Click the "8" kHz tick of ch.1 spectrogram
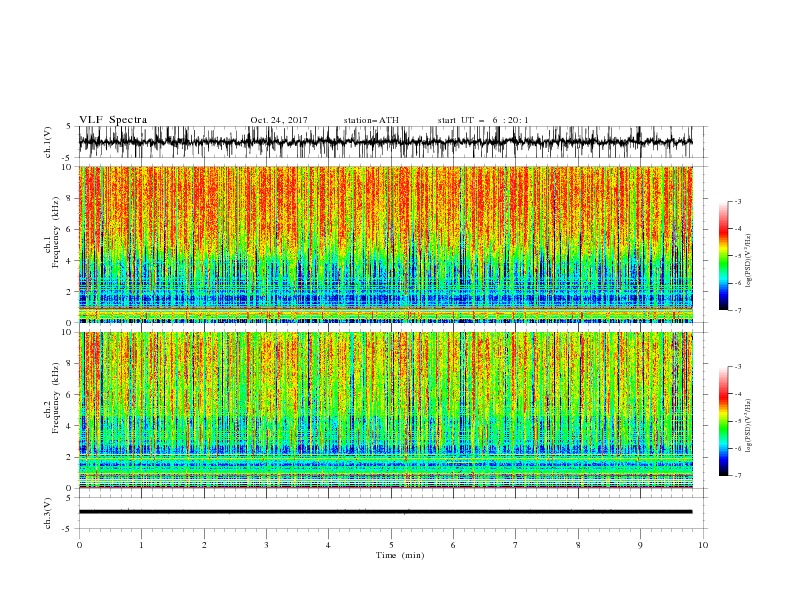Screen dimensions: 792x612 [70, 198]
